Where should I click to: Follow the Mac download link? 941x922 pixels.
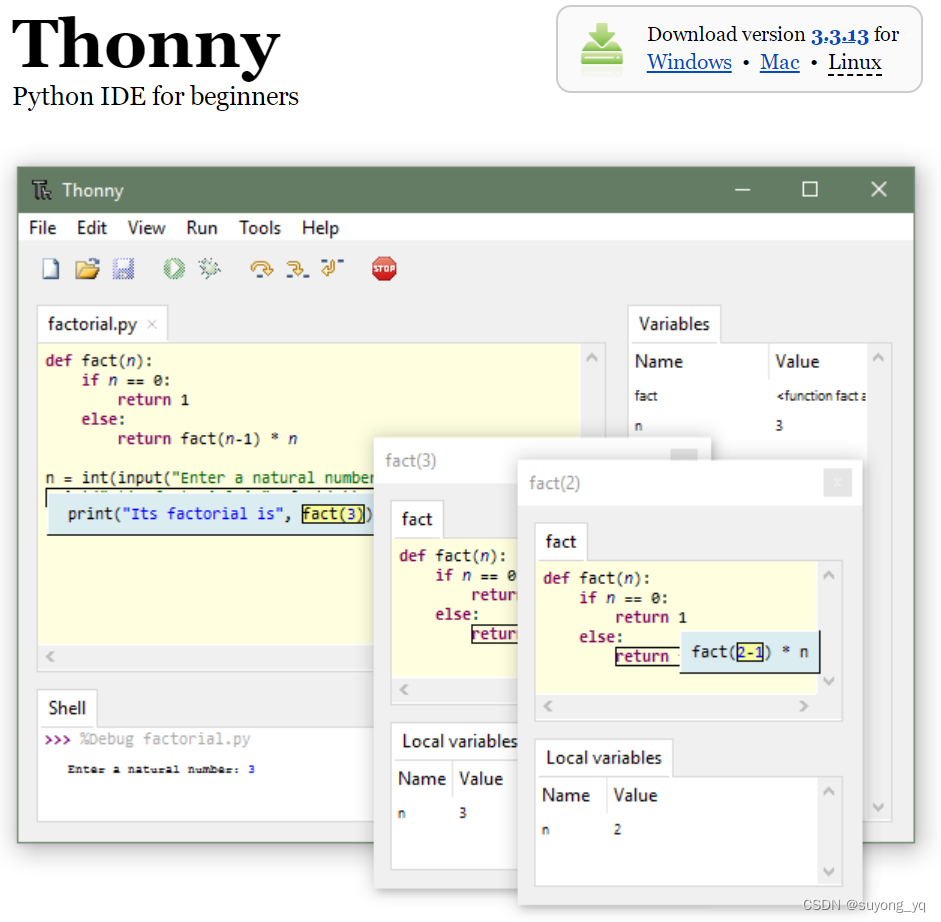tap(780, 62)
